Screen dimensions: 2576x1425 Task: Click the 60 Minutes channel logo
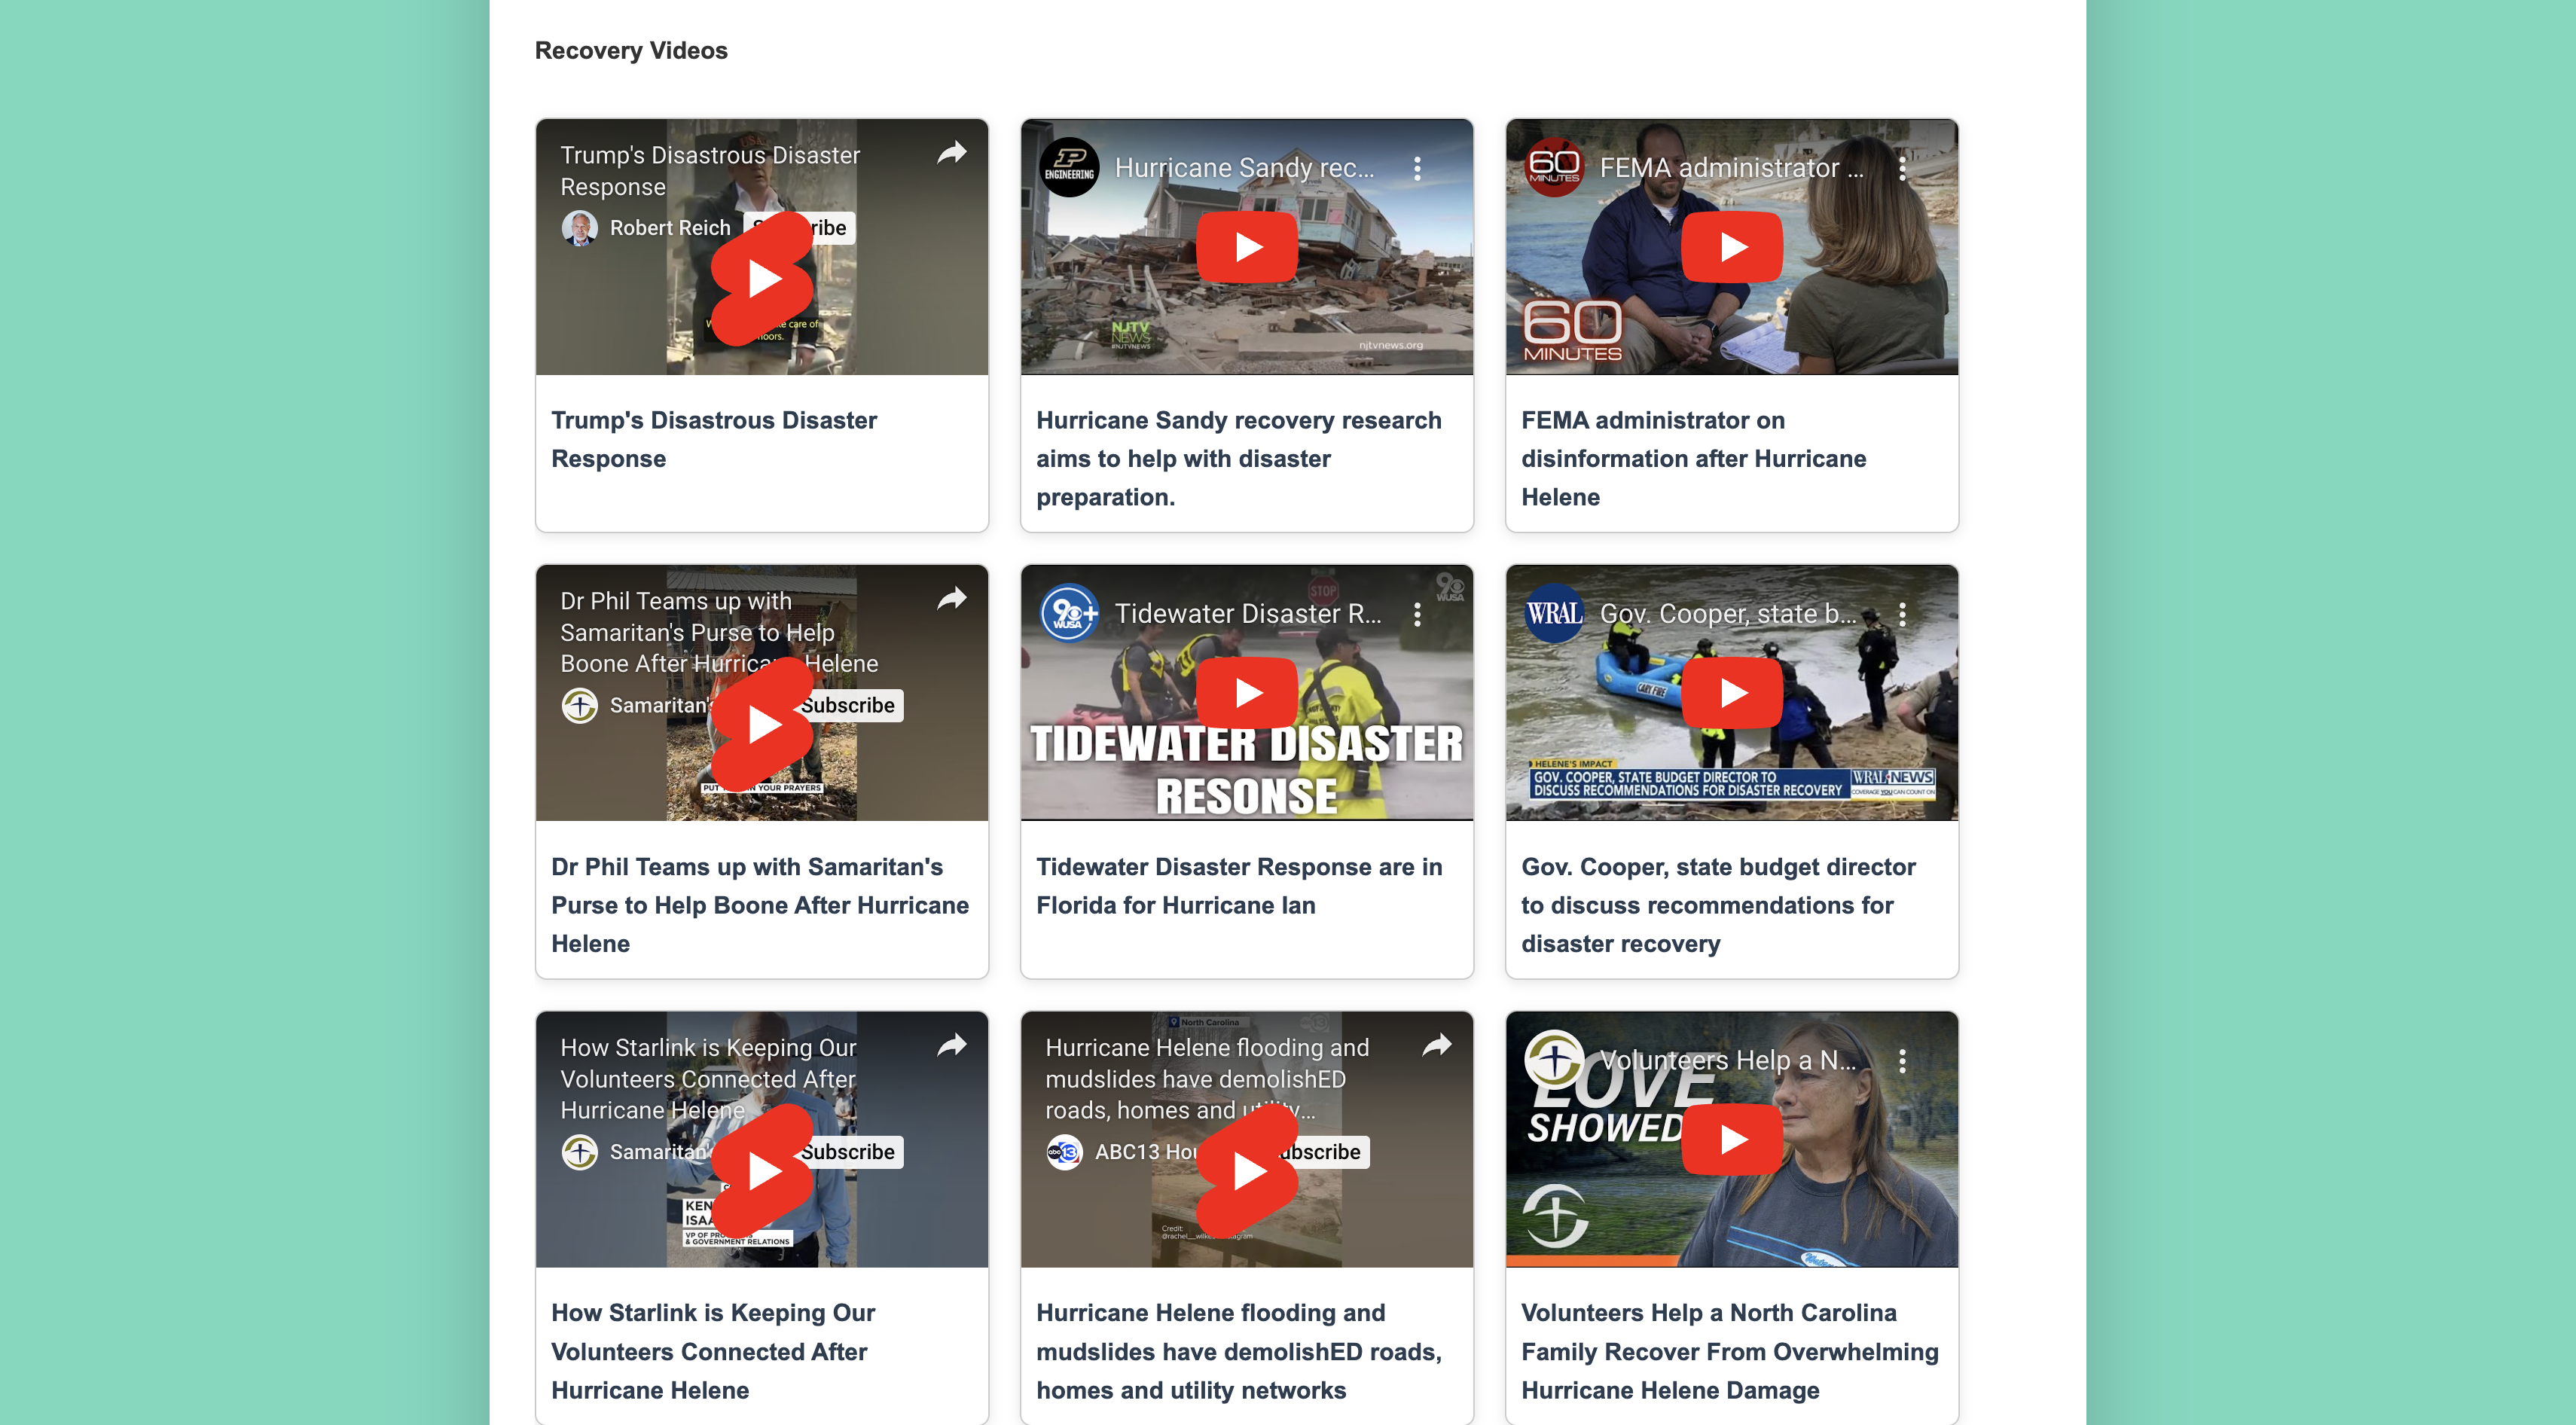click(x=1554, y=168)
